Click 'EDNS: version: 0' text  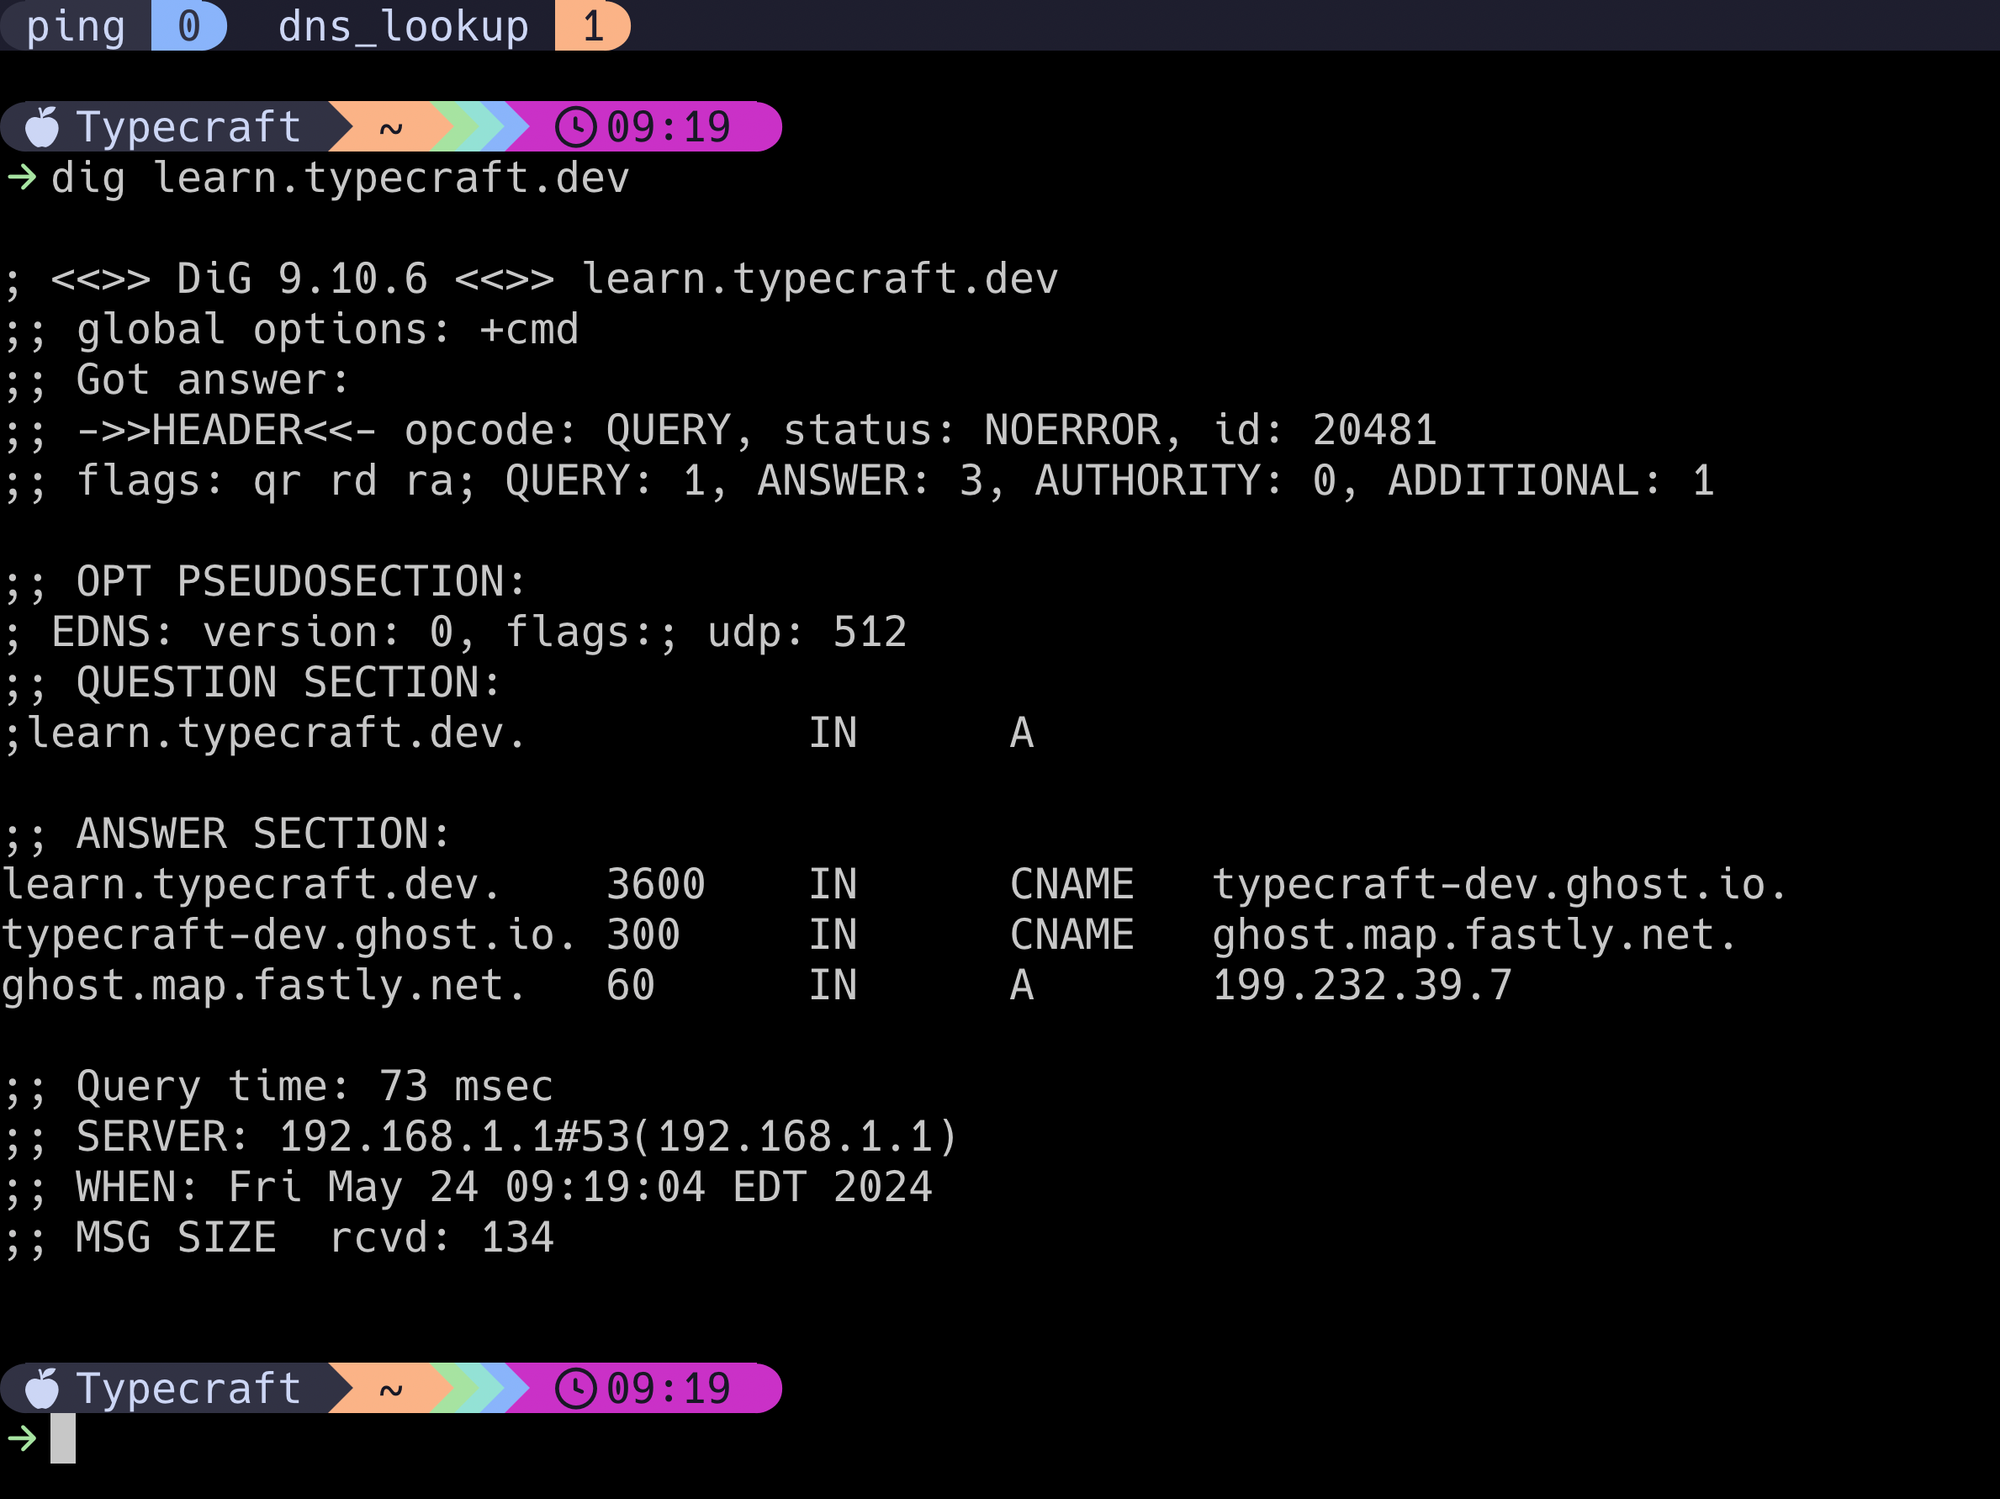[x=251, y=632]
